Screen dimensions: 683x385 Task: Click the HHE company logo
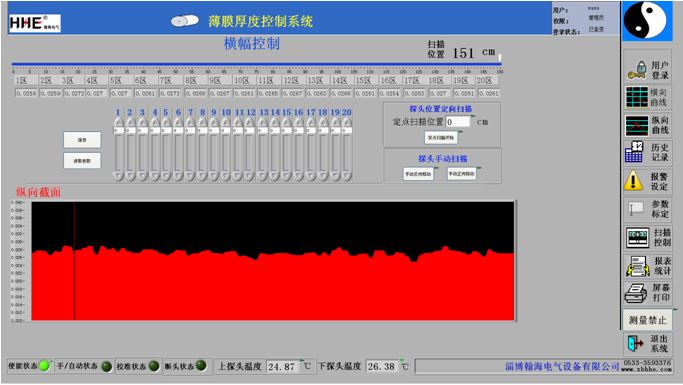(35, 23)
